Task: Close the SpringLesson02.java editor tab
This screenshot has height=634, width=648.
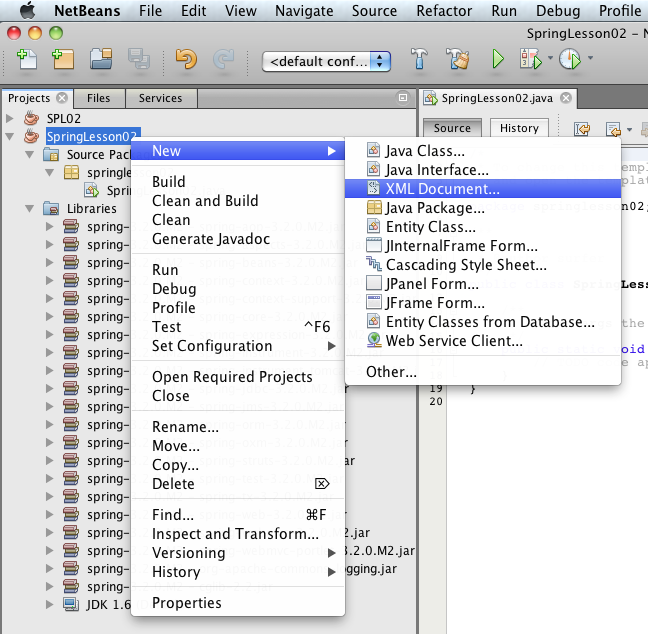Action: pyautogui.click(x=566, y=98)
